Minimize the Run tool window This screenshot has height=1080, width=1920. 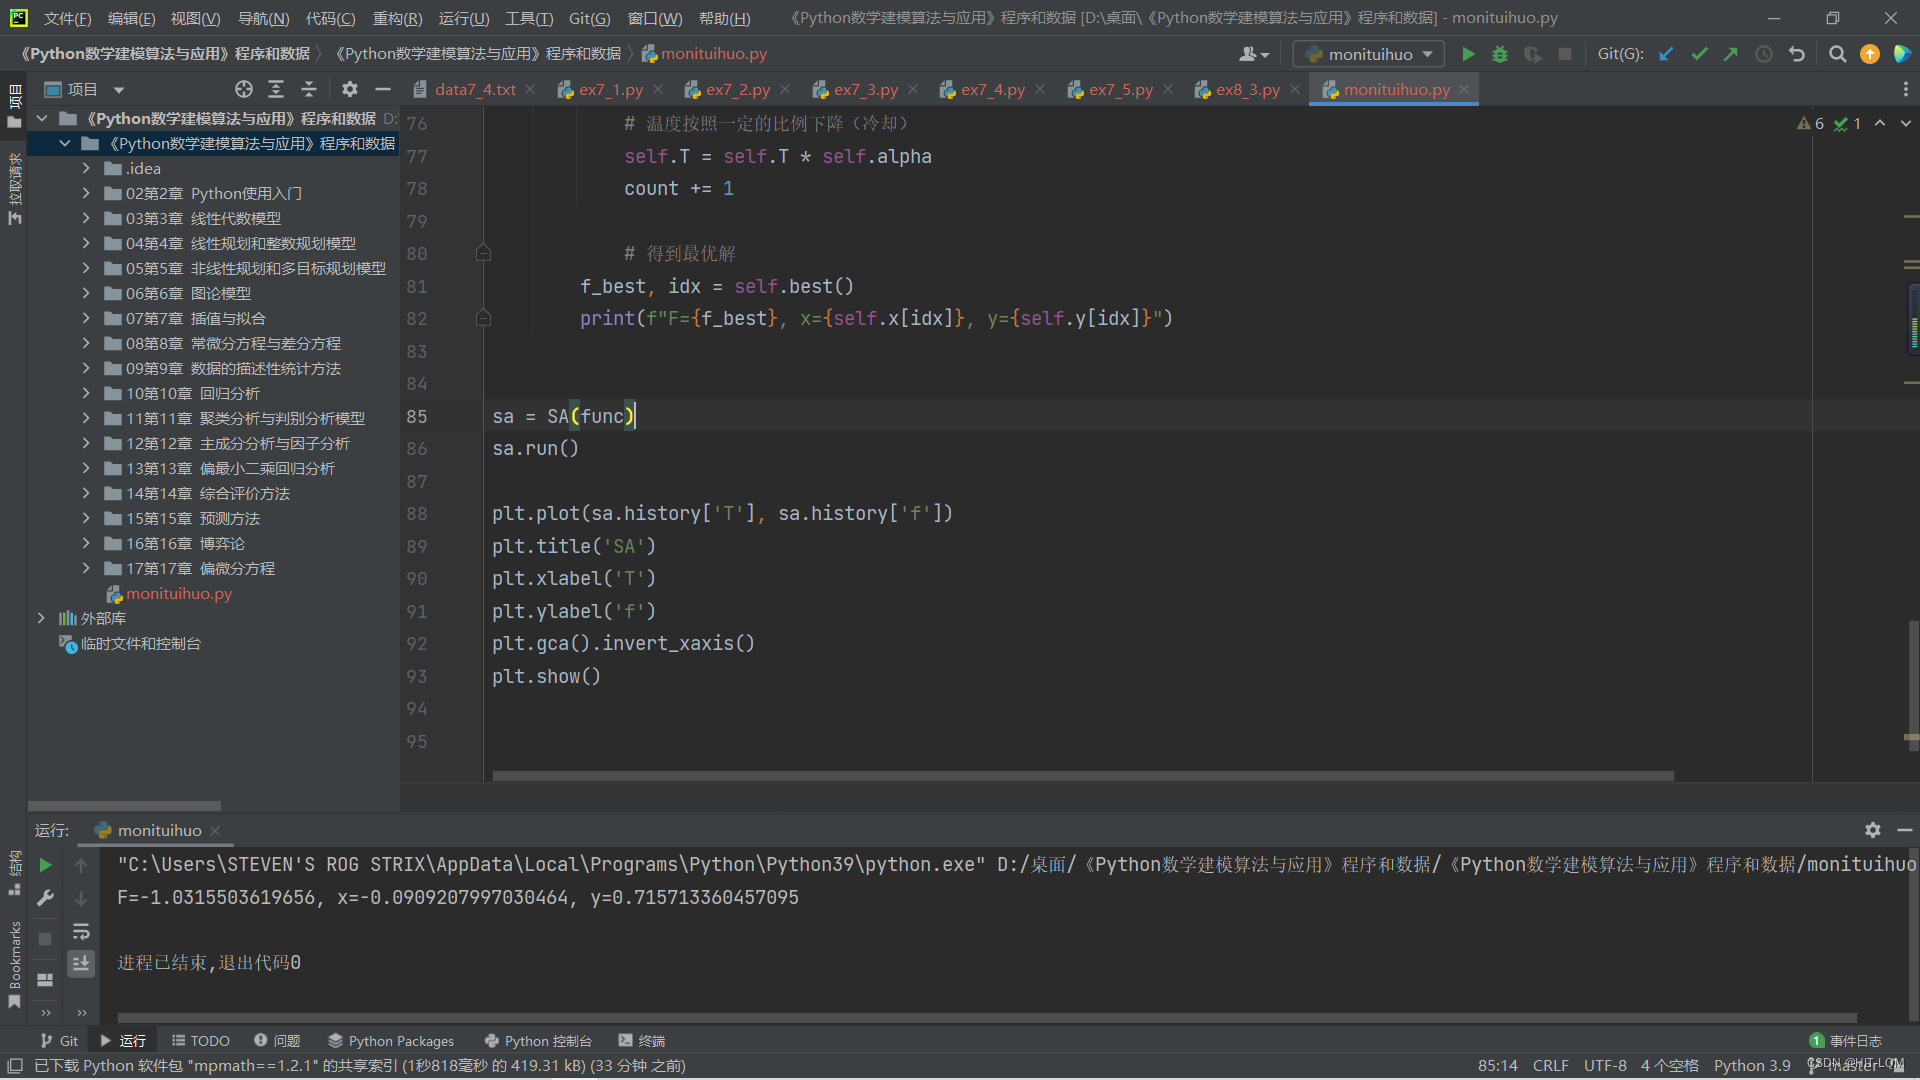(1905, 830)
